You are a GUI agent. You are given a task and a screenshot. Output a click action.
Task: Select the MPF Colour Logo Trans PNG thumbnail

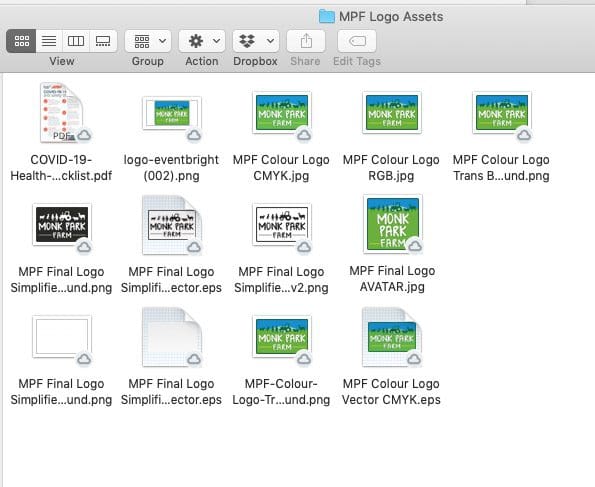(x=502, y=112)
